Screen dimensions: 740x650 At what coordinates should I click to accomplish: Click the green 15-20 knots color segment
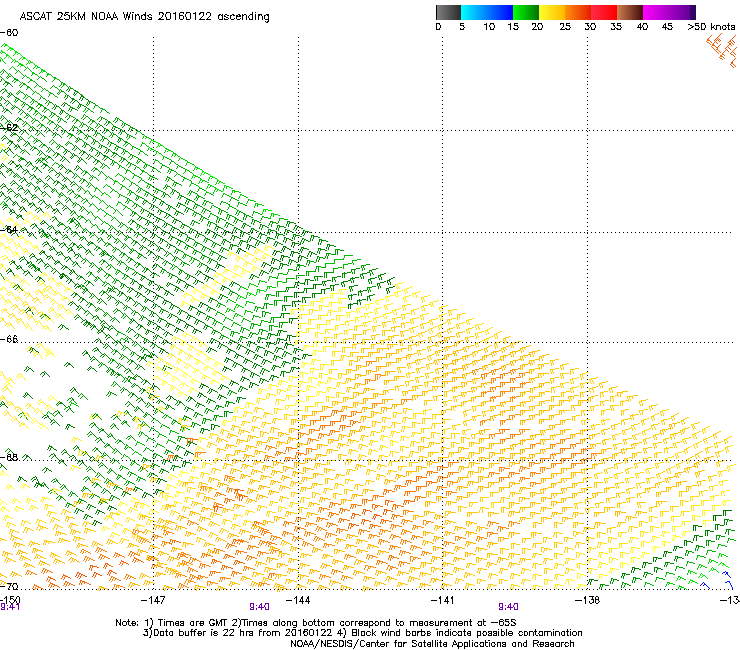[x=526, y=12]
